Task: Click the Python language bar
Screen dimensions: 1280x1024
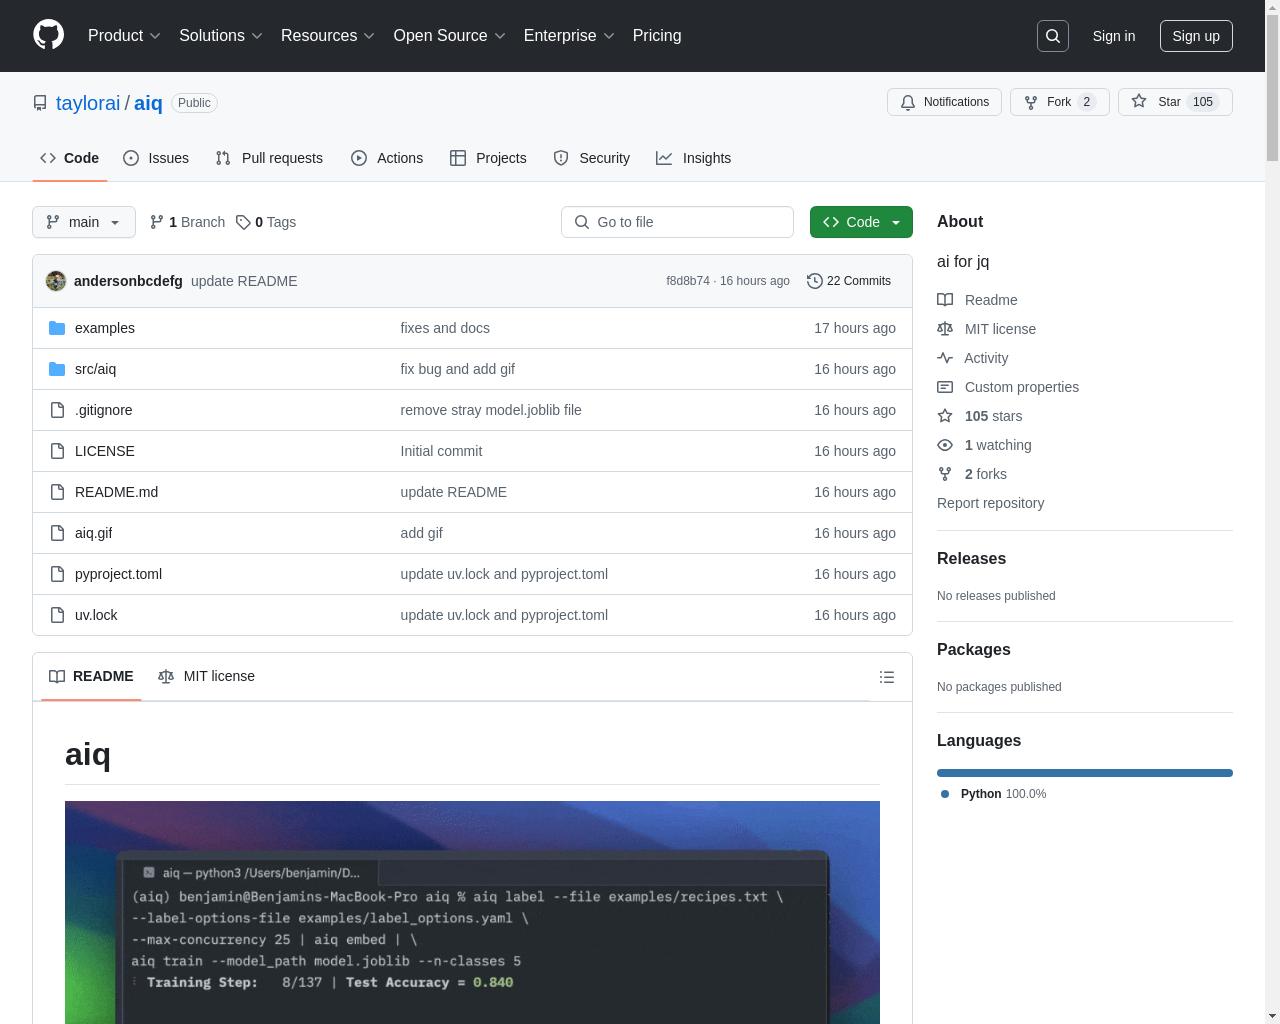Action: click(x=1085, y=773)
